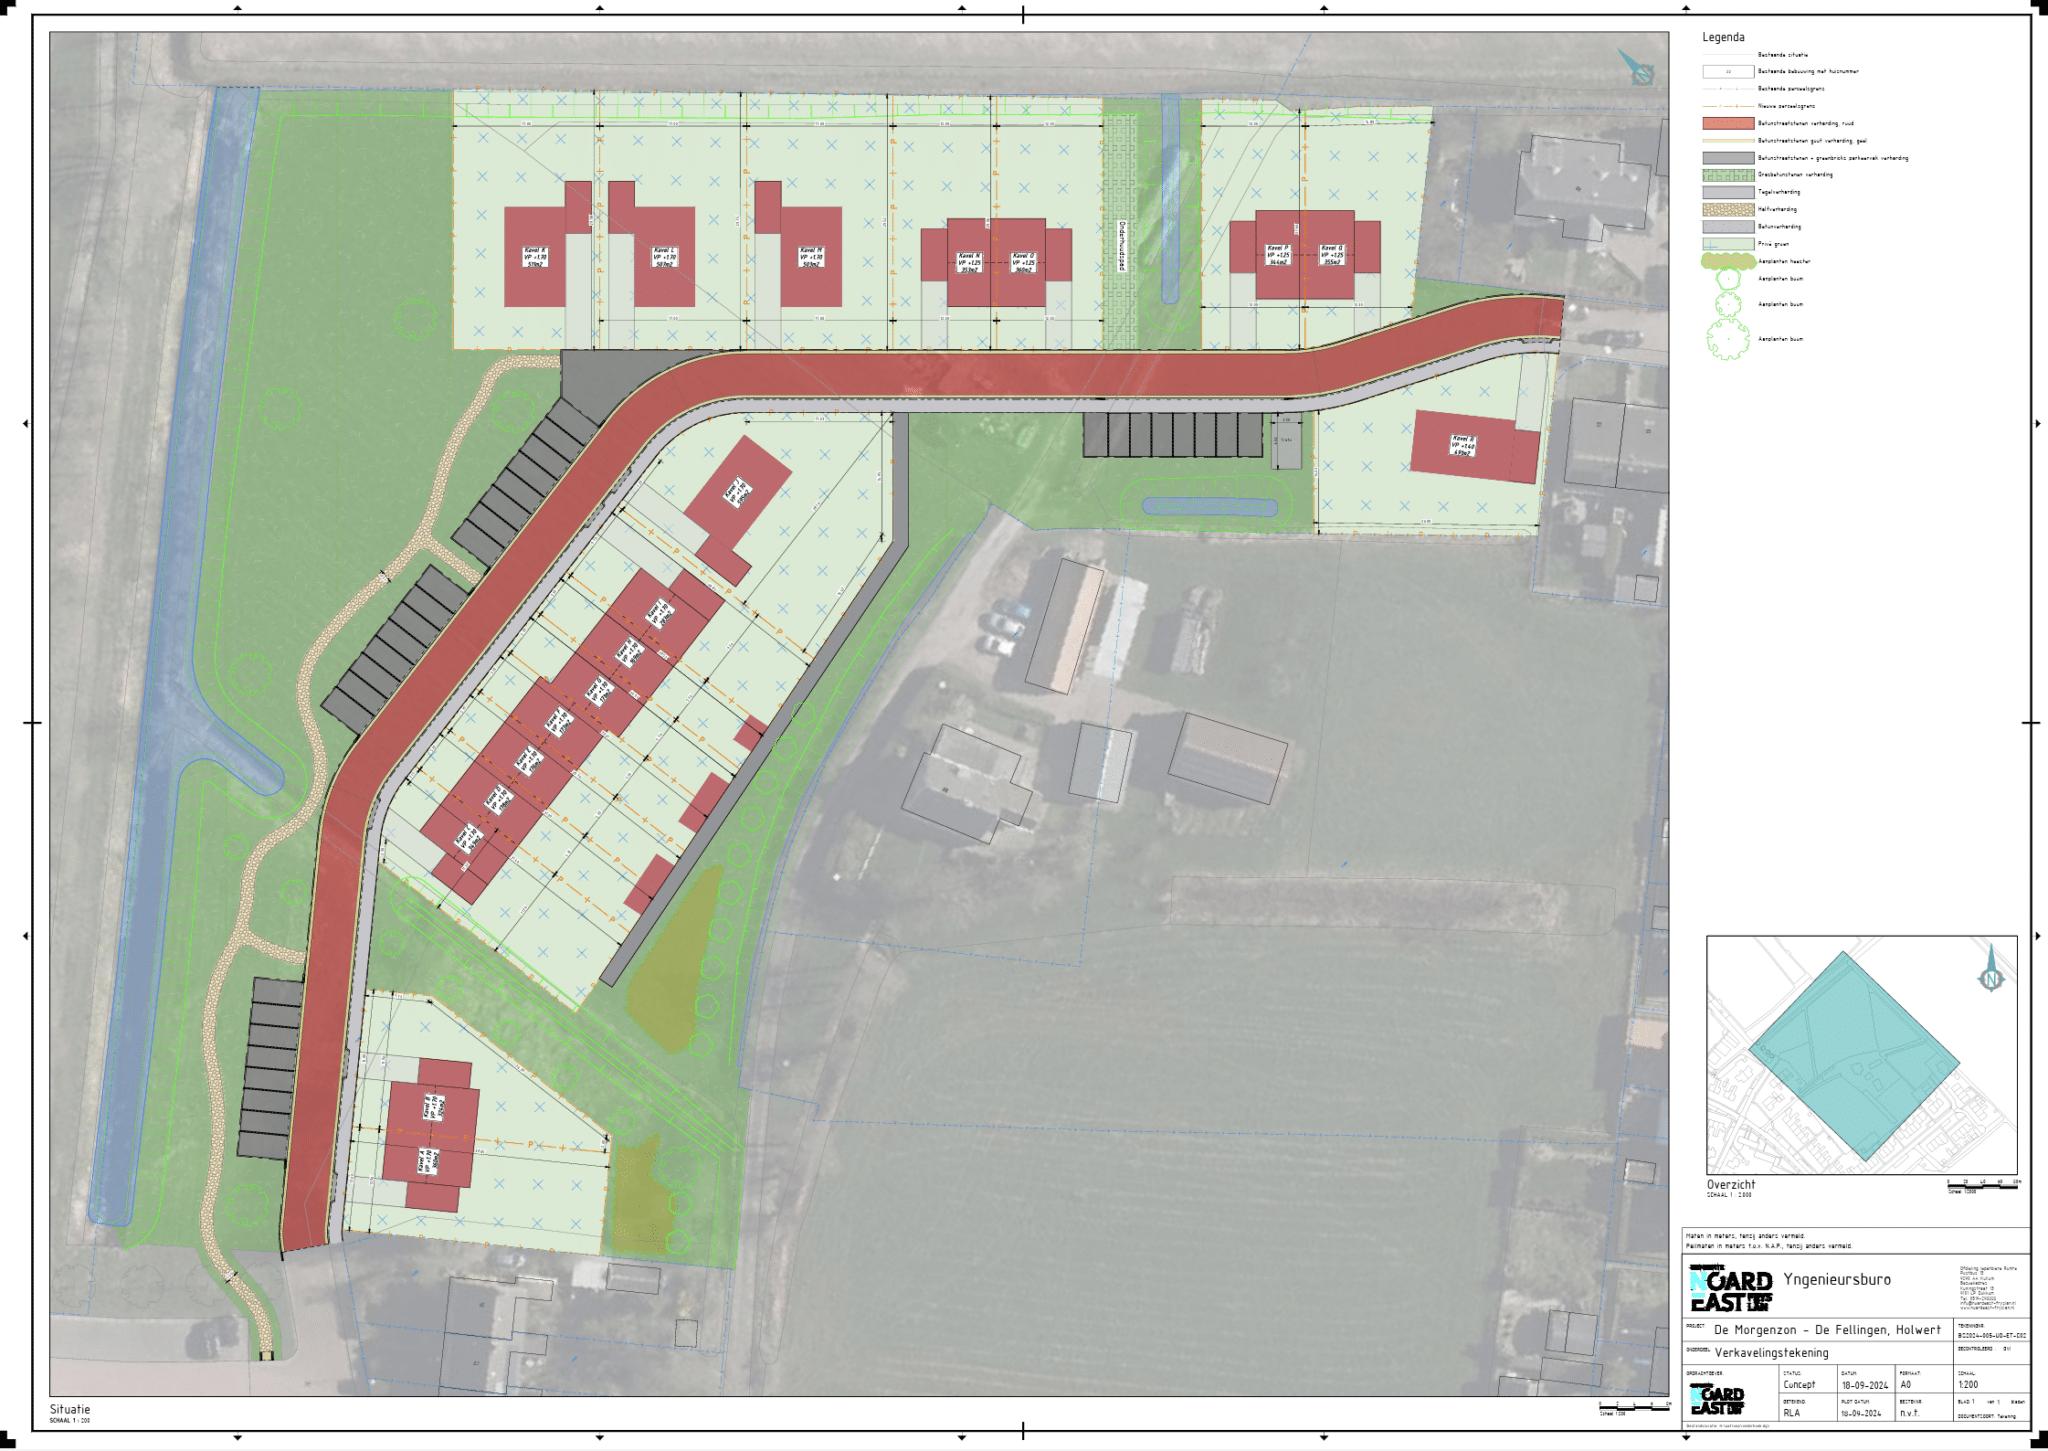Click the small Noard East logo under Opdrachtgever
This screenshot has width=2048, height=1451.
click(x=1716, y=1399)
